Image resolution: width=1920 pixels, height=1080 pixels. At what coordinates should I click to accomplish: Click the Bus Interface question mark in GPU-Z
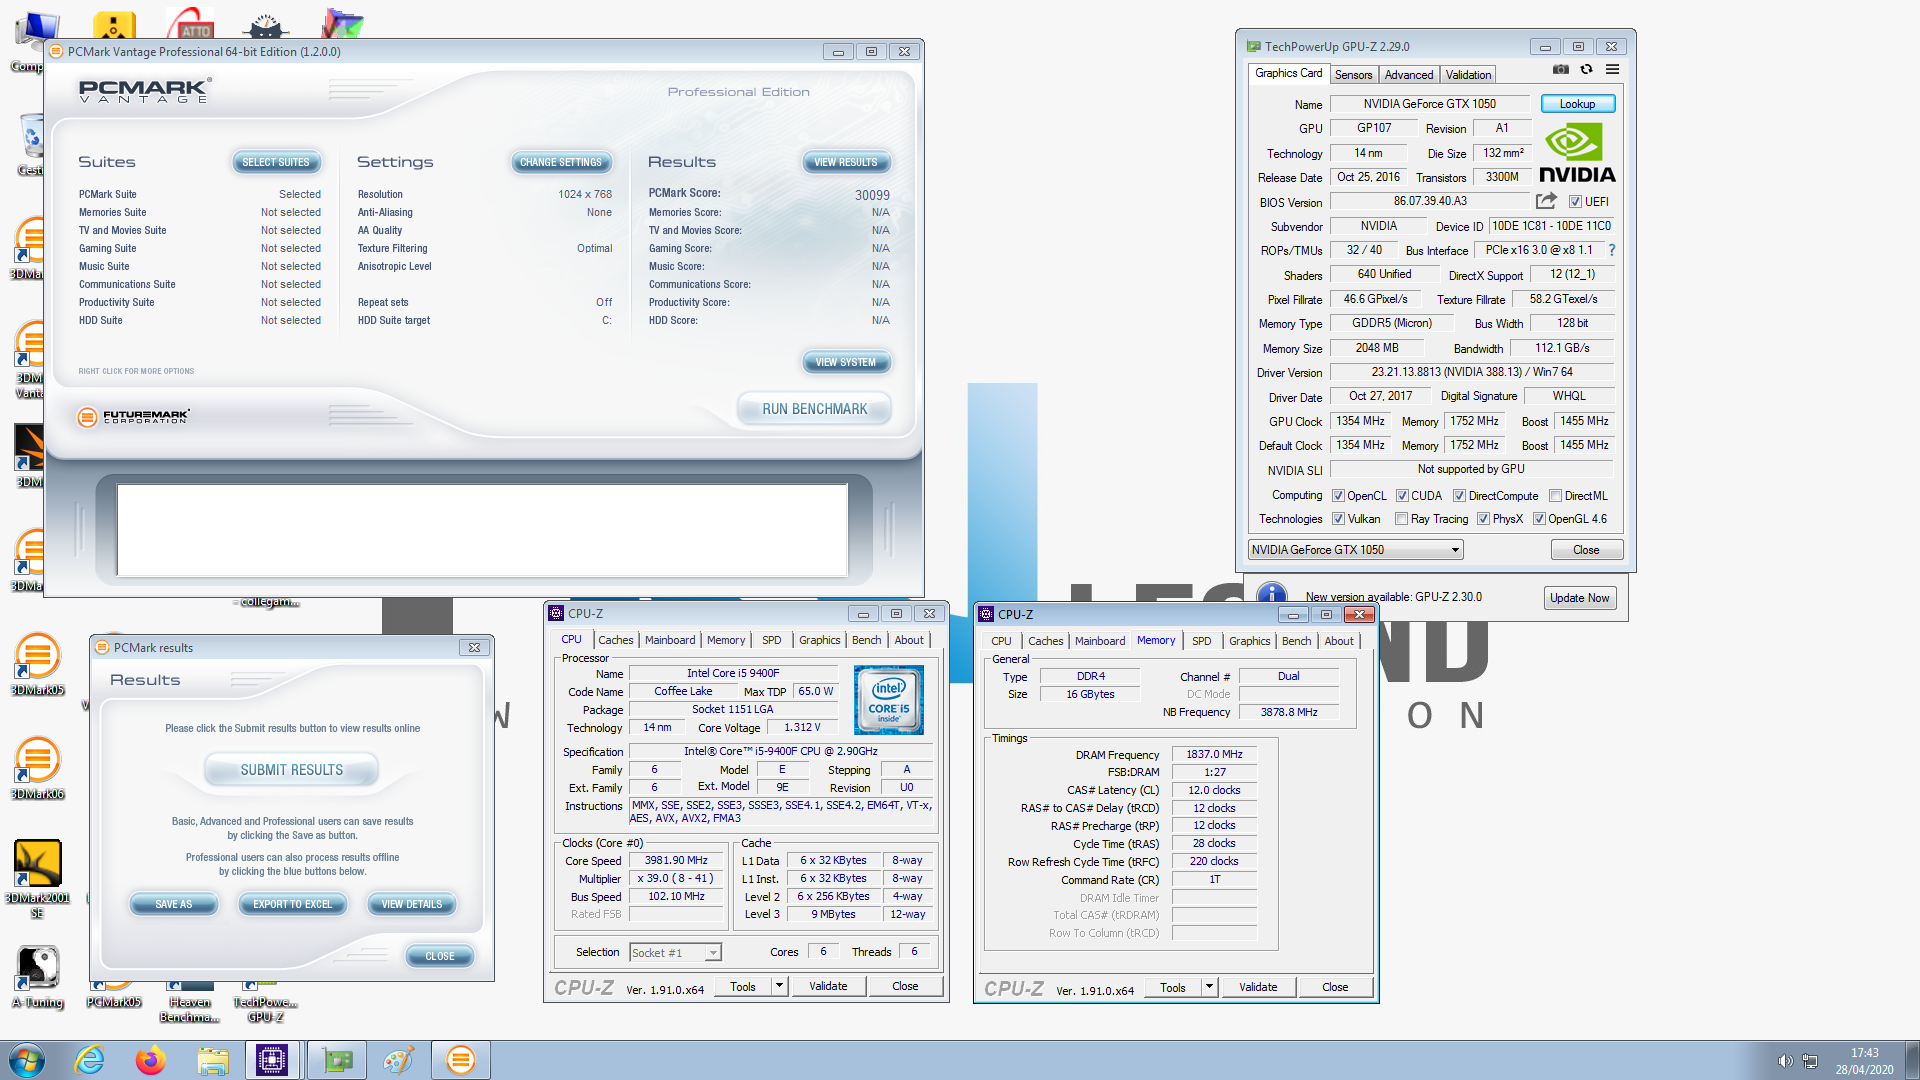(x=1611, y=250)
